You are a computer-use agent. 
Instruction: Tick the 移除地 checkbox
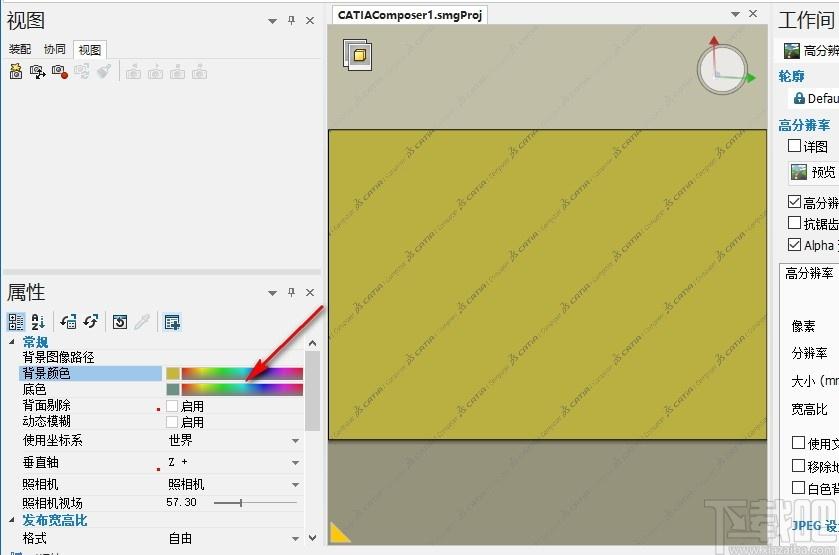[x=798, y=466]
